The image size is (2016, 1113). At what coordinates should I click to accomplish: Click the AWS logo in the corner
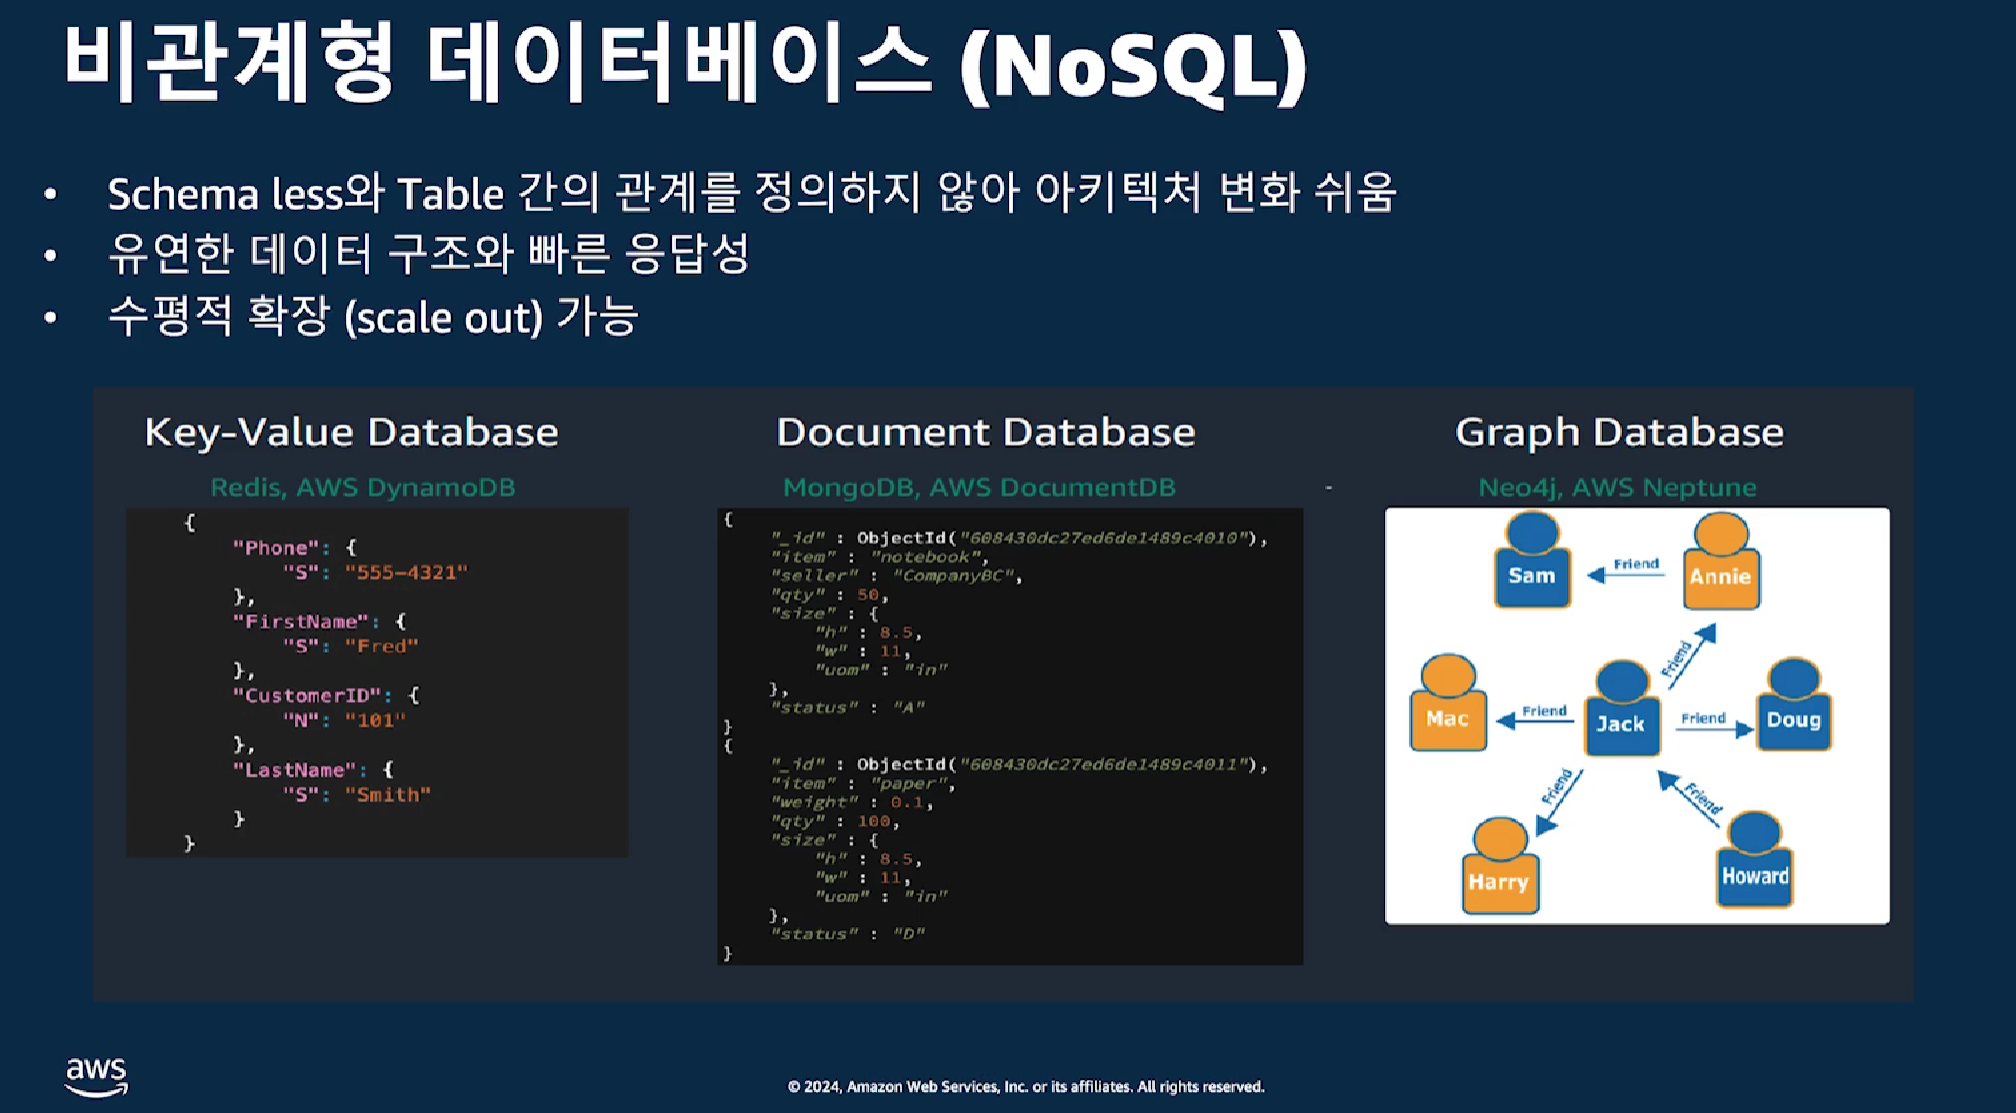[97, 1077]
